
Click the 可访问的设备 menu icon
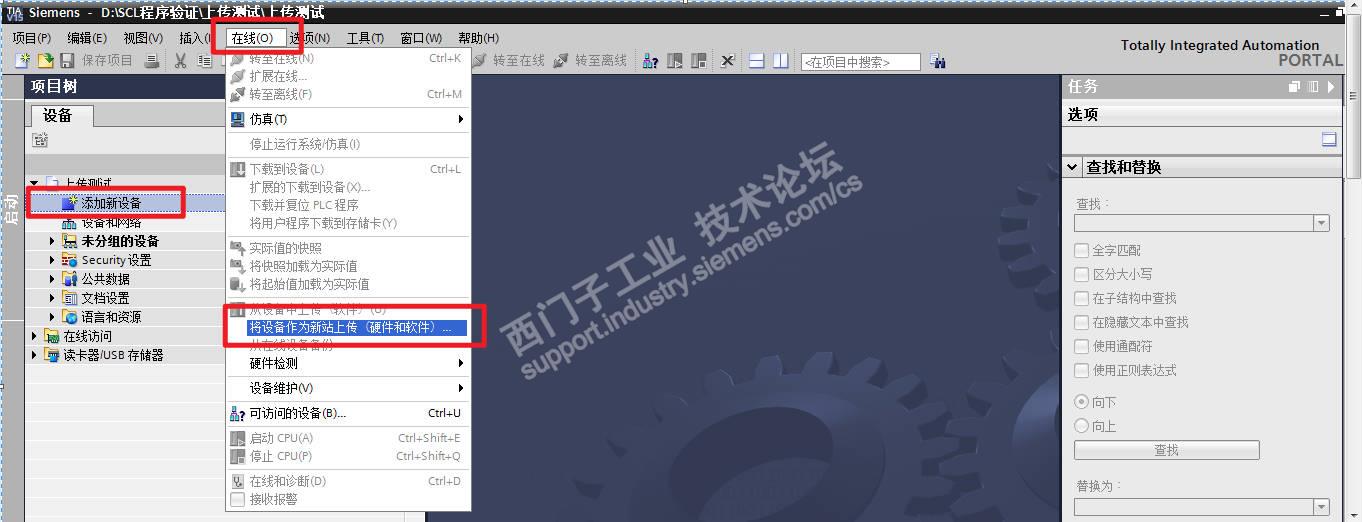click(x=237, y=413)
